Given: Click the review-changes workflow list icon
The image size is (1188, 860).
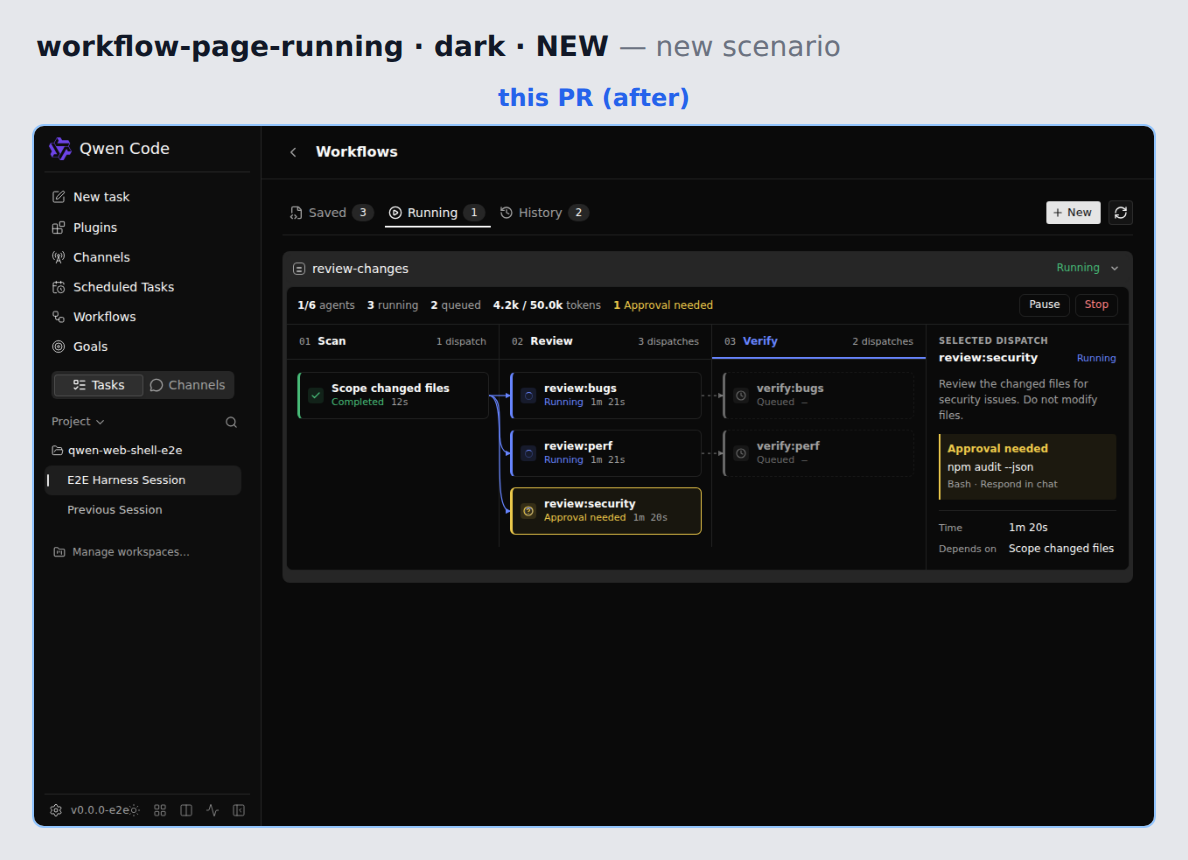Looking at the screenshot, I should [299, 269].
